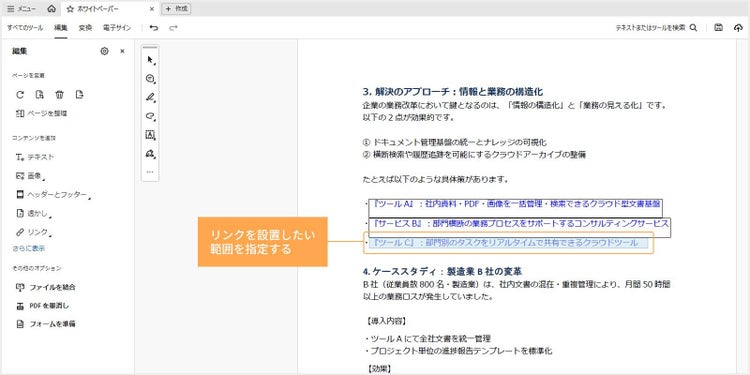
Task: Delete the page with trash icon
Action: (x=59, y=95)
